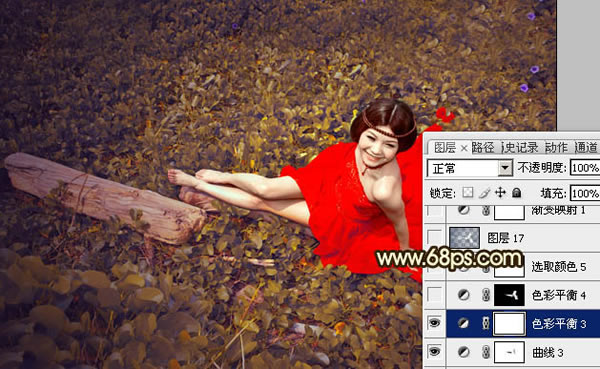Screen dimensions: 600x369
Task: Click mask link icon of 色彩平衡 4
Action: coord(486,295)
